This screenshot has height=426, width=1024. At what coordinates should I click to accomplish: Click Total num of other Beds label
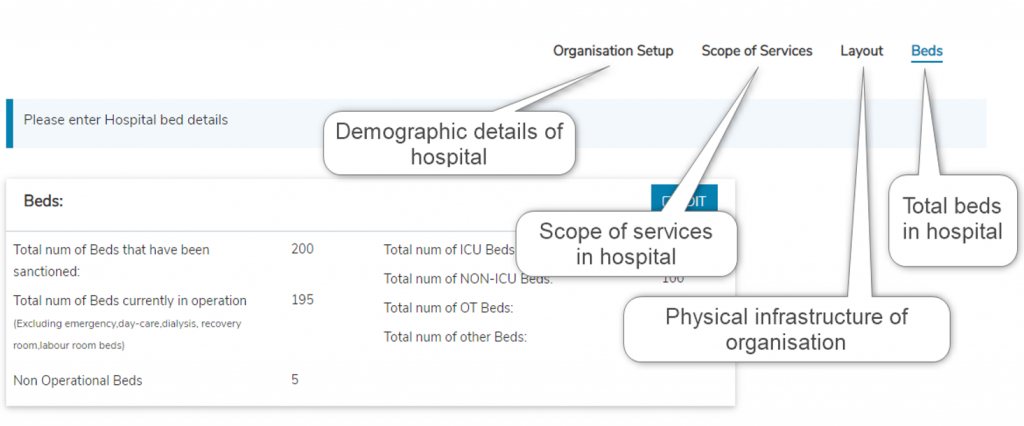455,337
